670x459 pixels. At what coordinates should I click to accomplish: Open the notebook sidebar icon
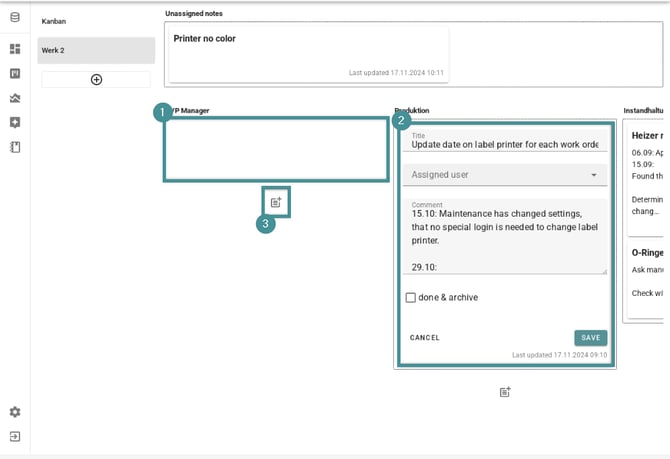pos(15,147)
